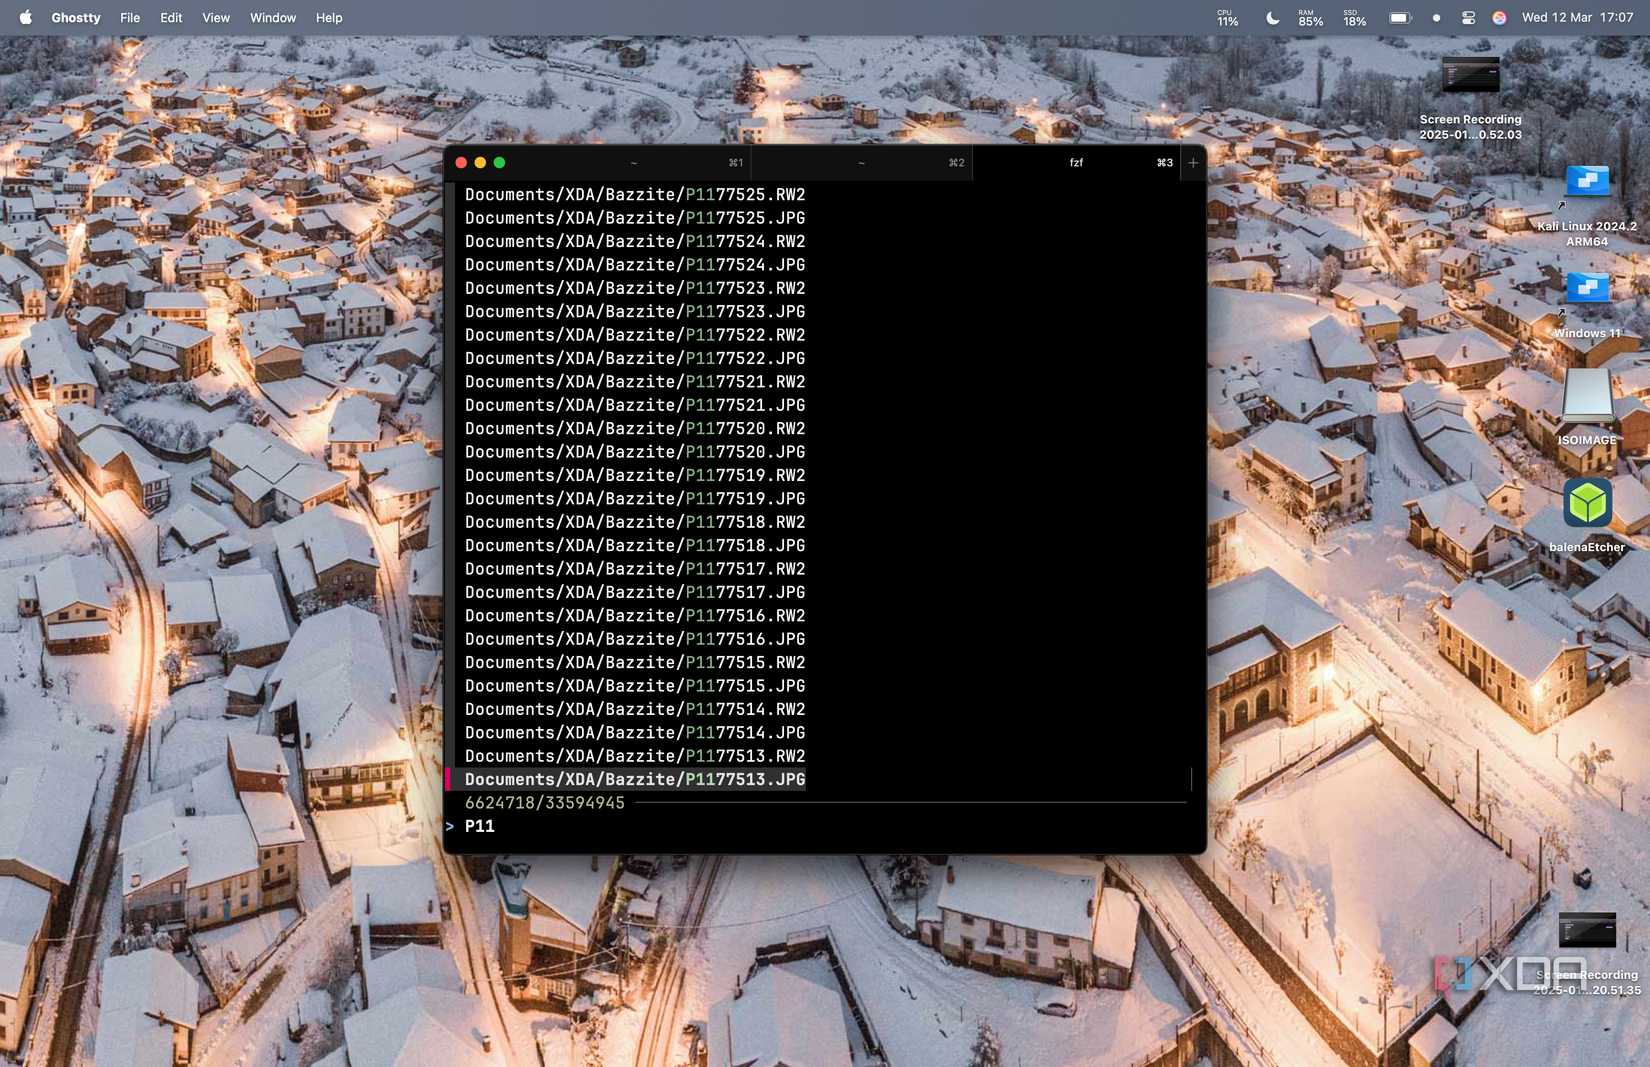
Task: Select the result P1177516.RW2
Action: point(635,616)
